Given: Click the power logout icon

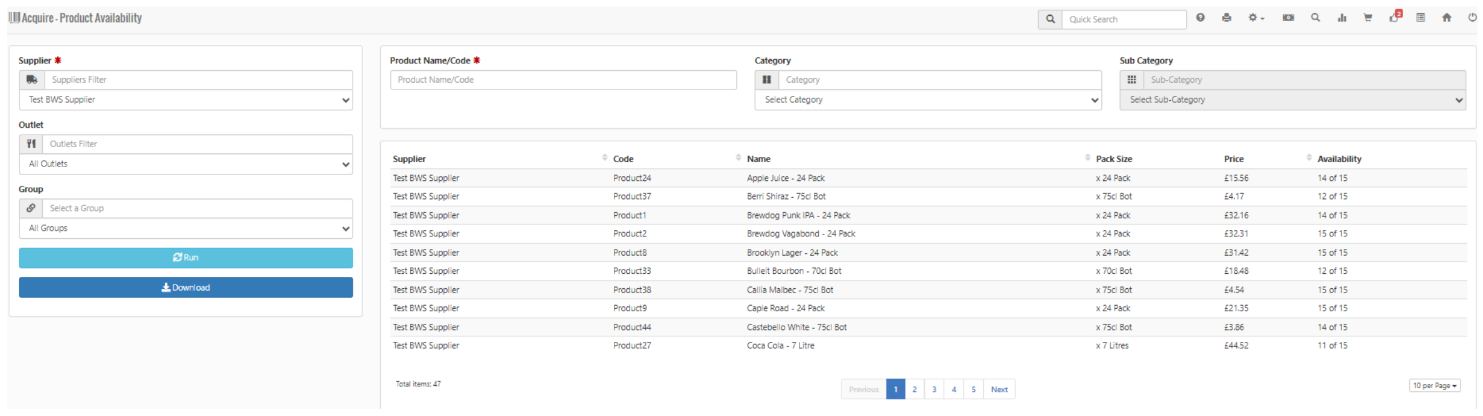Looking at the screenshot, I should [1472, 18].
